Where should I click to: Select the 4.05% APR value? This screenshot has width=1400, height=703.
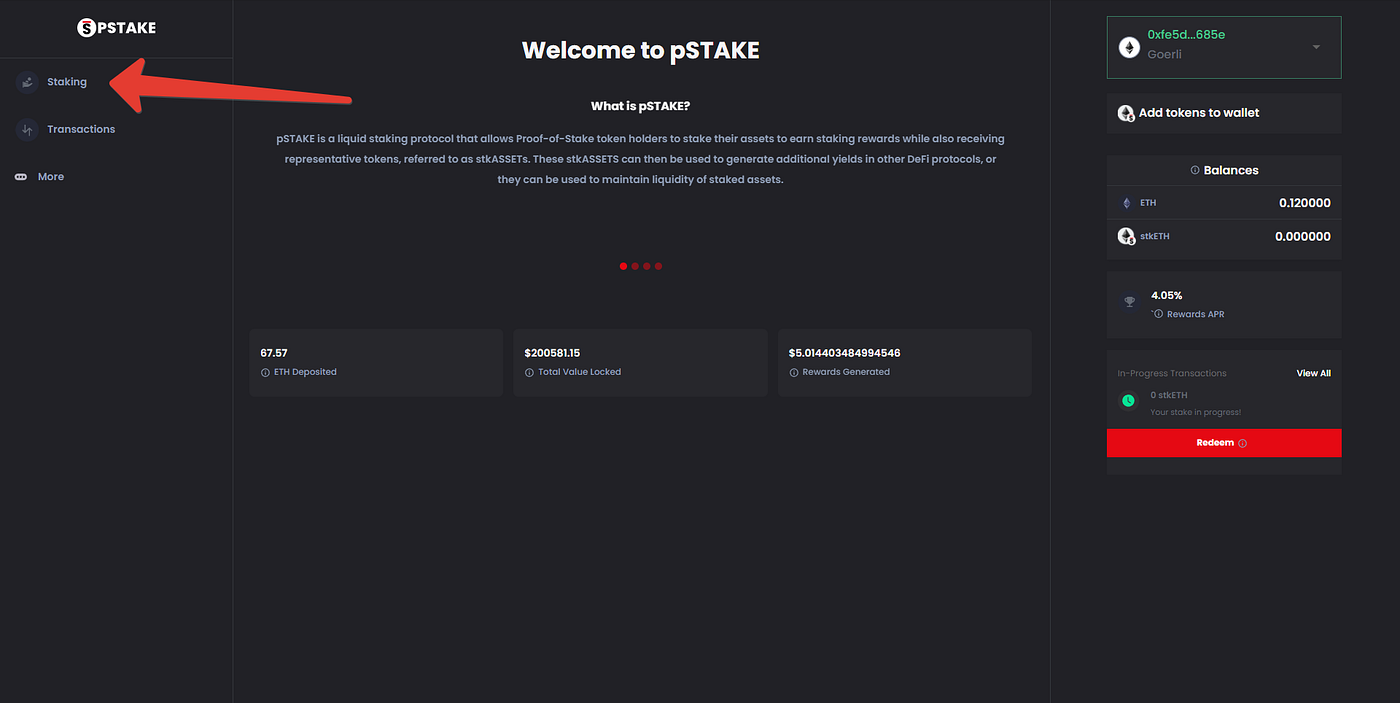[x=1166, y=296]
